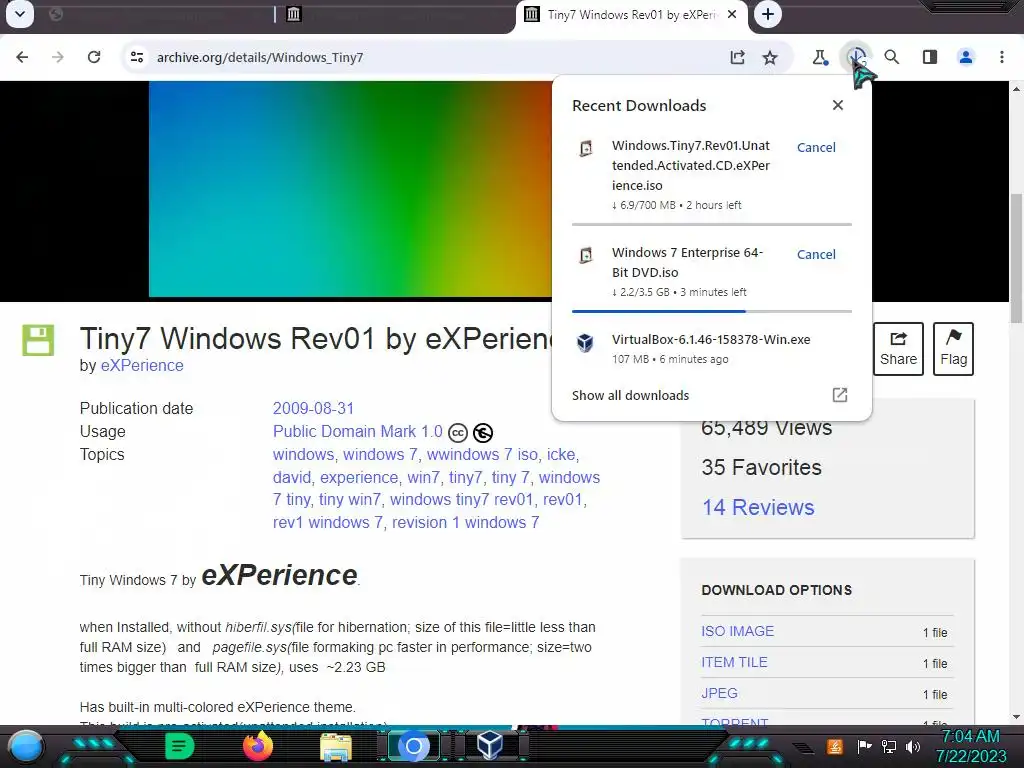Click Chrome taskbar button
The image size is (1024, 768).
413,746
